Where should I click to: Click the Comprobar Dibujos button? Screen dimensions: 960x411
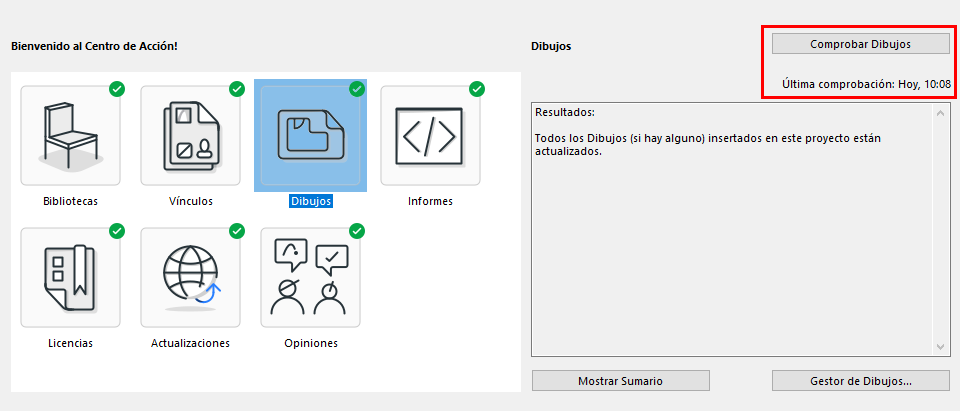point(860,44)
